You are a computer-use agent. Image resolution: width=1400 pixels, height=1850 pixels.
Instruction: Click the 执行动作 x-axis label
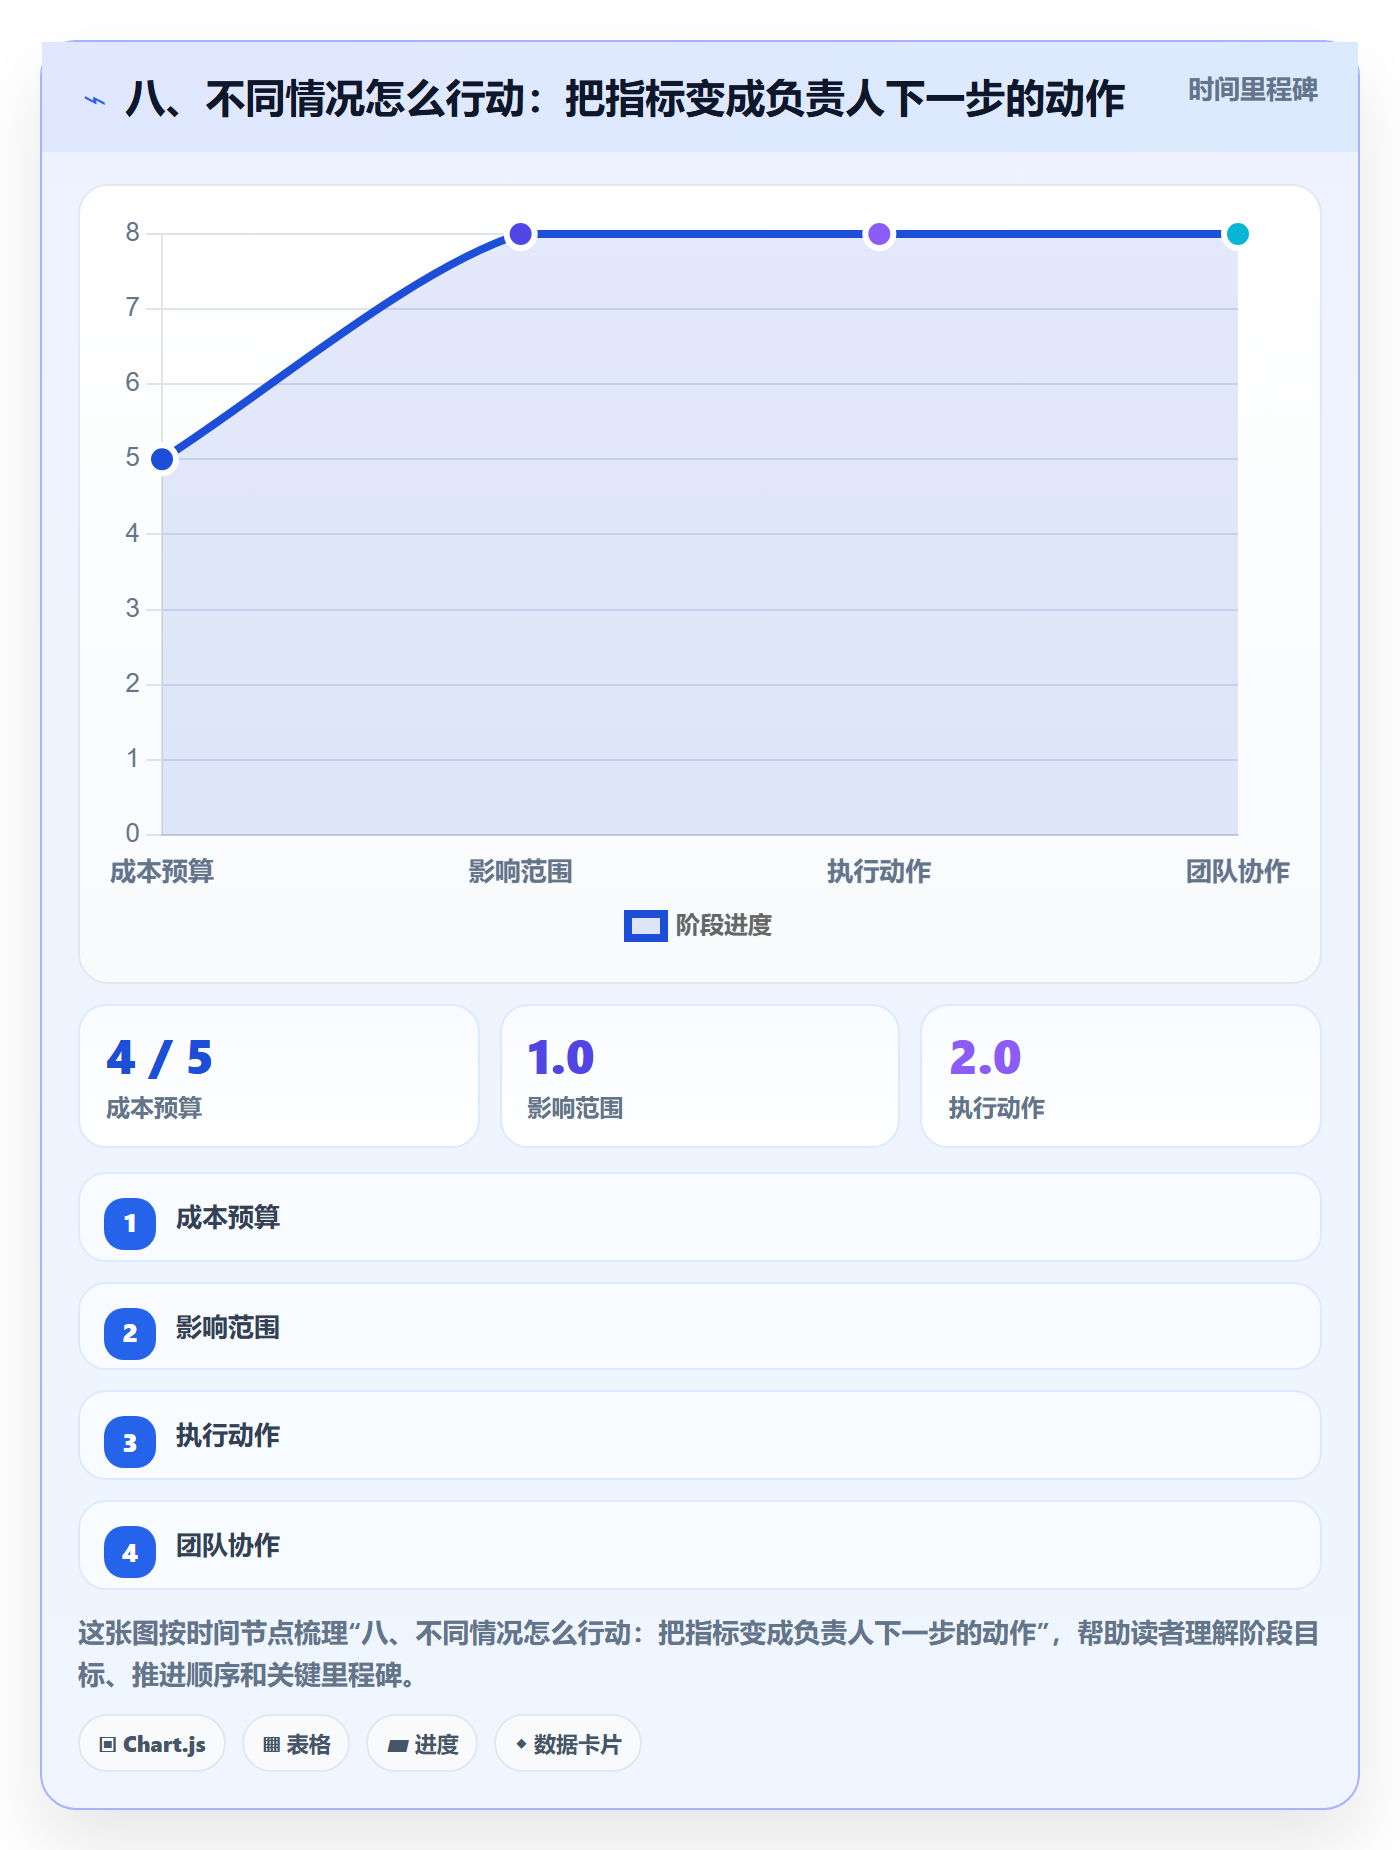879,872
